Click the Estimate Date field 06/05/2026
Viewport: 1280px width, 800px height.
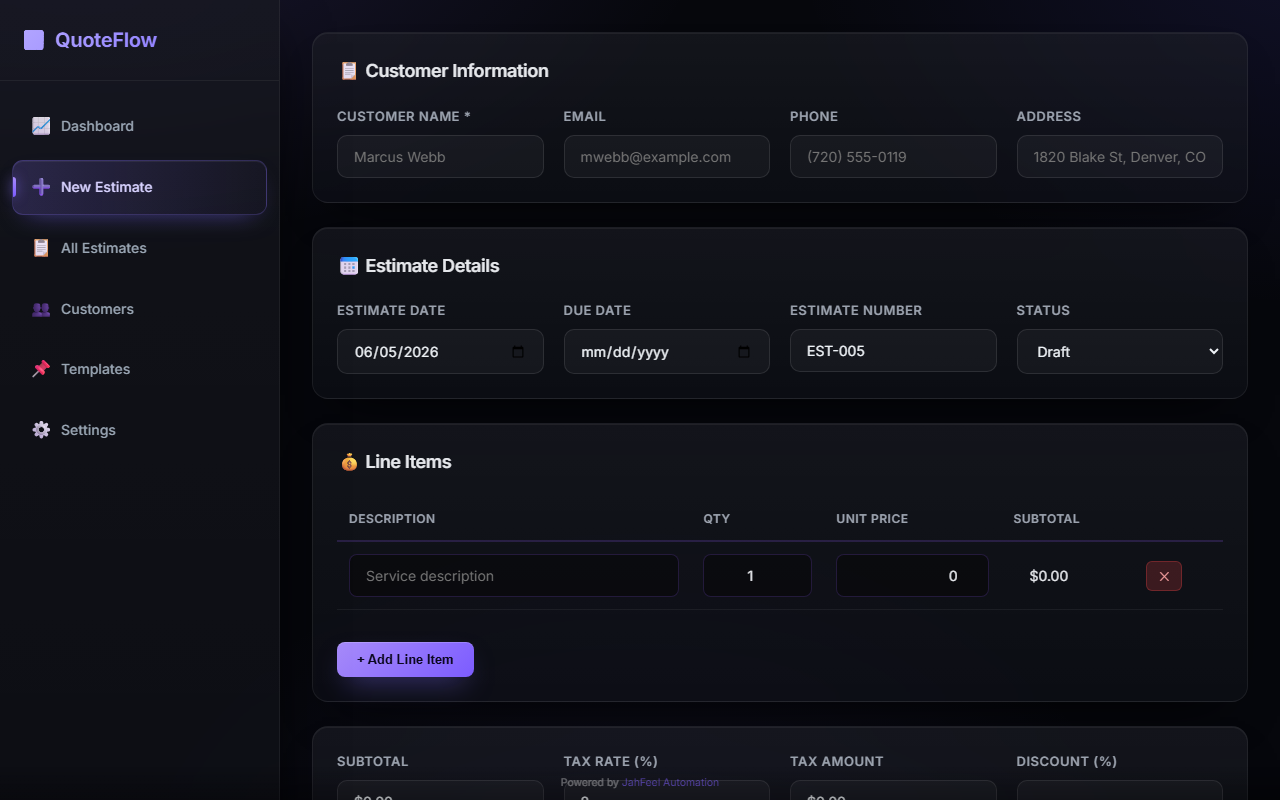pyautogui.click(x=440, y=352)
